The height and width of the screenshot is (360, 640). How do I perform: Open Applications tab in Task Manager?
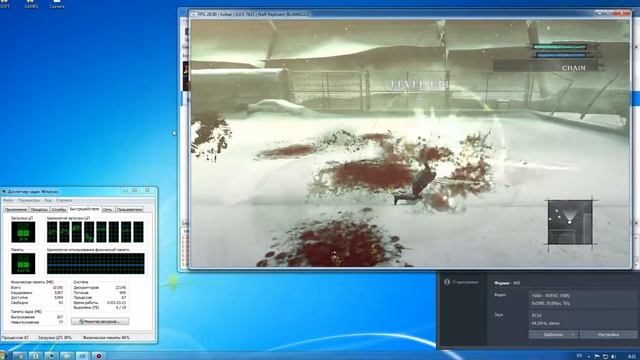(x=16, y=209)
